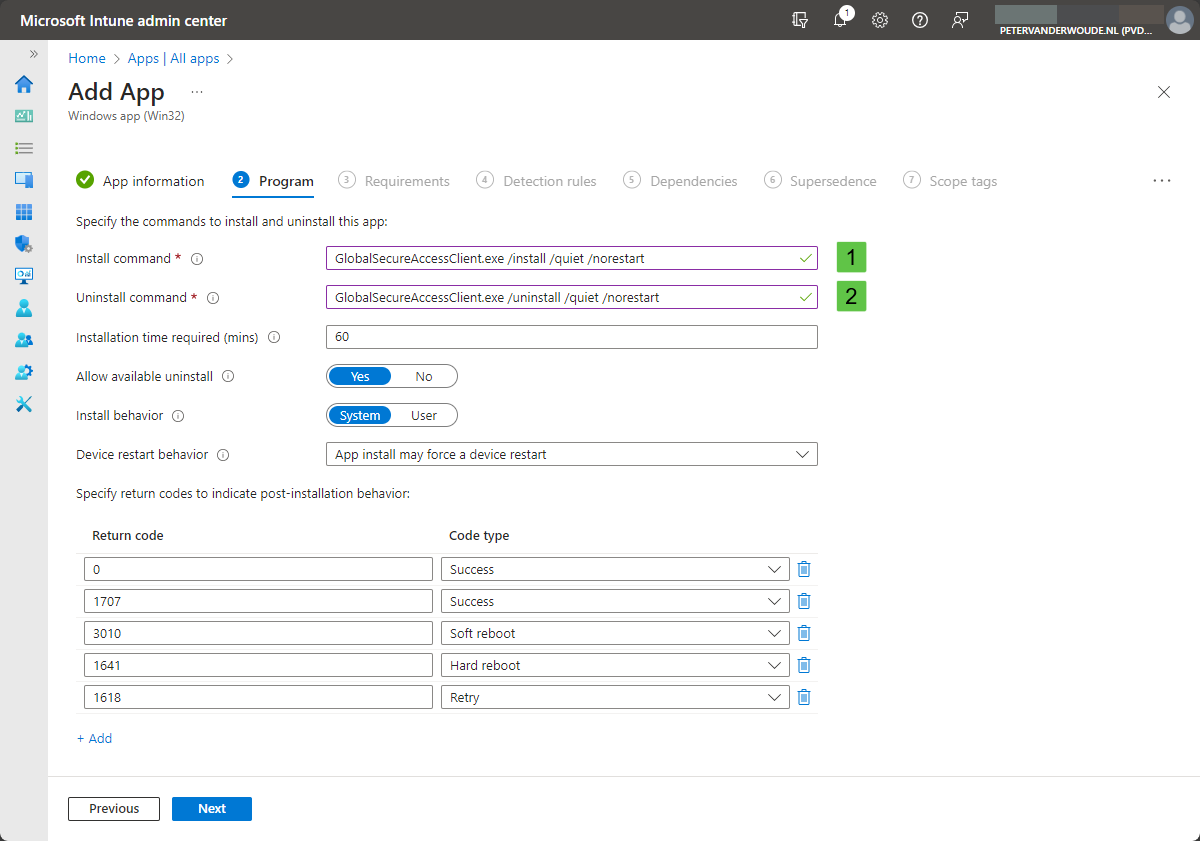Open Groups from the left navigation
This screenshot has height=841, width=1200.
coord(23,340)
